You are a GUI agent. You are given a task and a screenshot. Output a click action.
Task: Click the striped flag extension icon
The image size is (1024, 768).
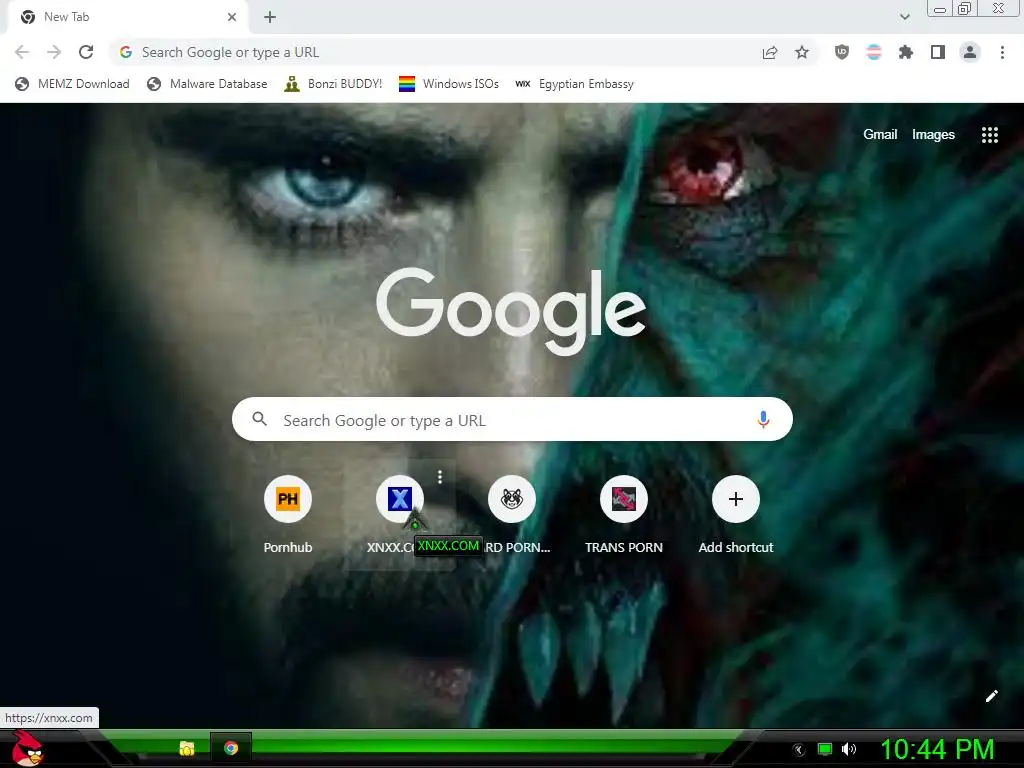coord(874,52)
